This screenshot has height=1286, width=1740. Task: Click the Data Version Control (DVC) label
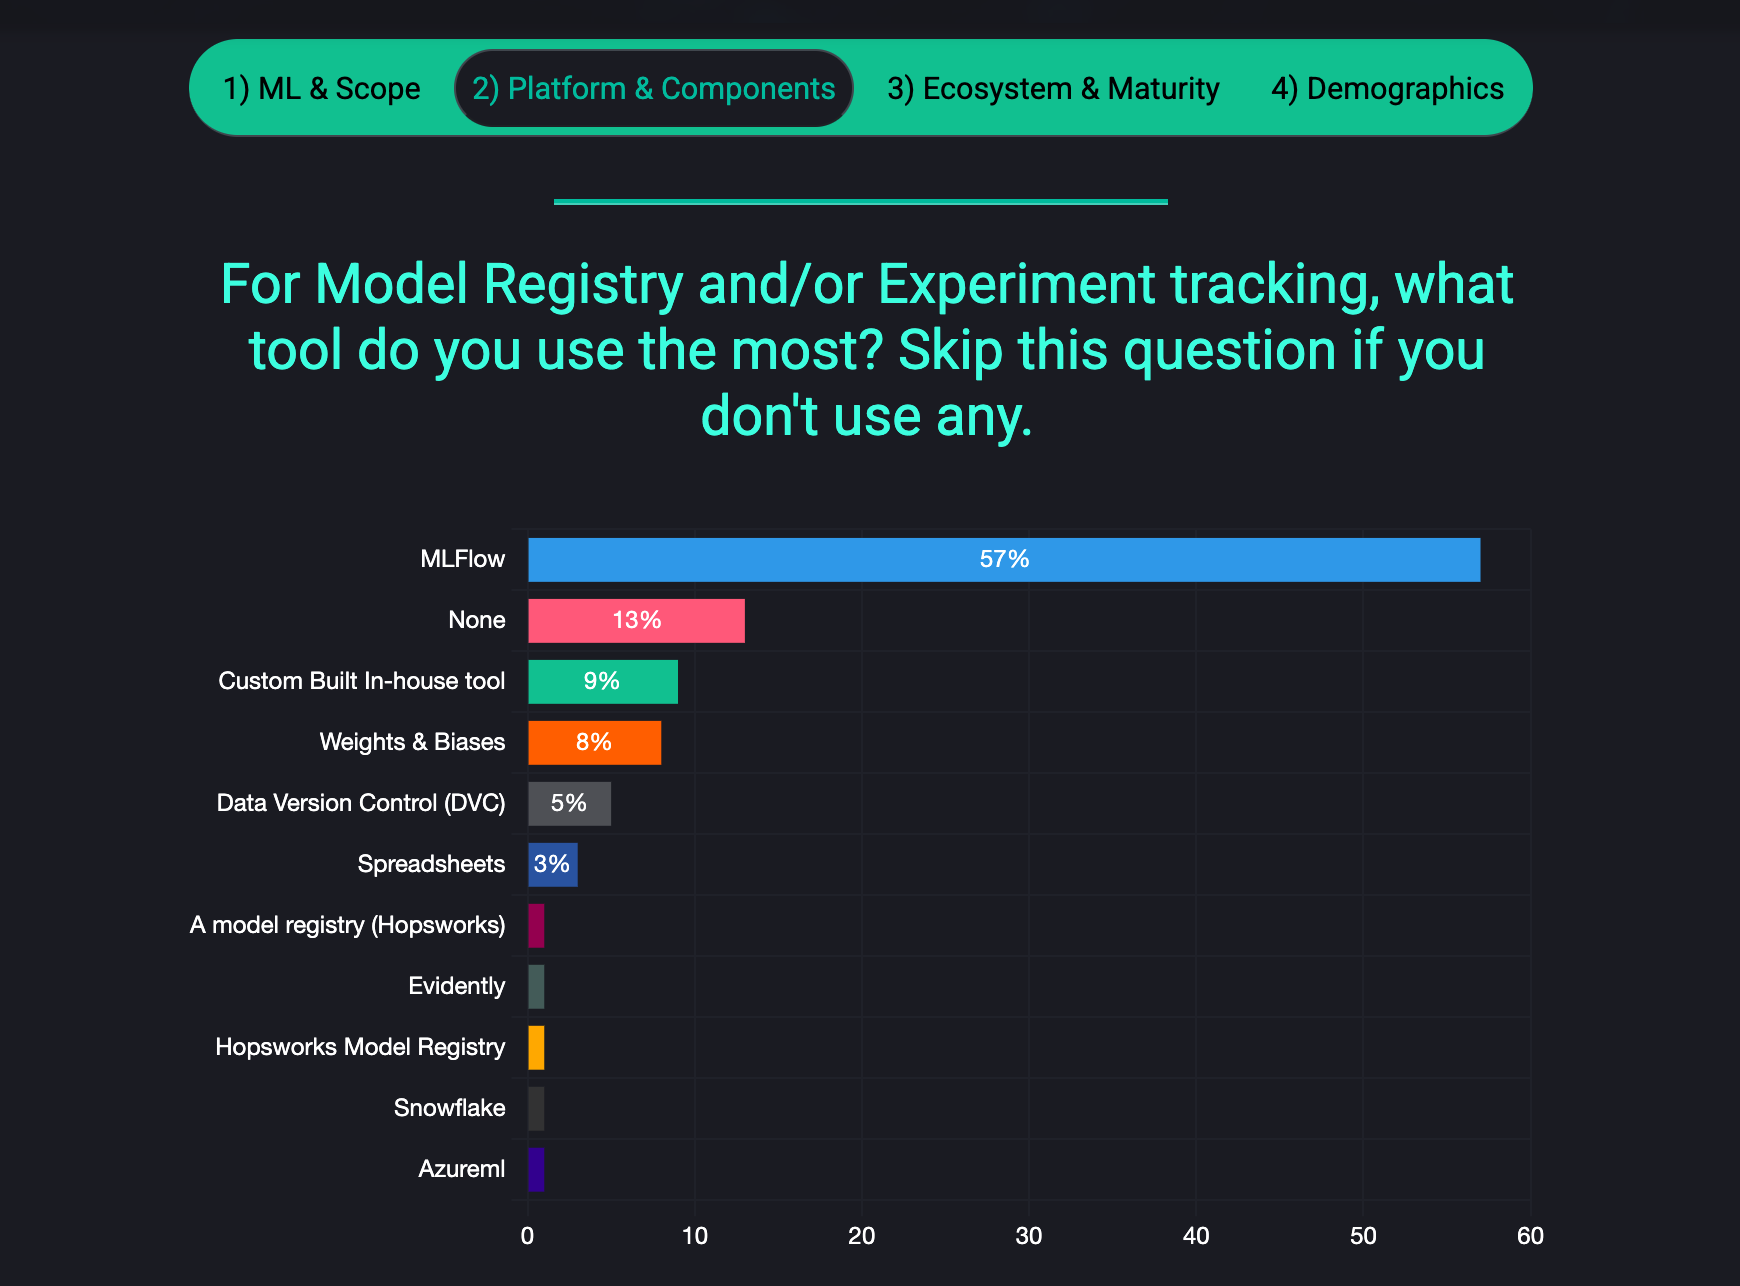point(361,803)
